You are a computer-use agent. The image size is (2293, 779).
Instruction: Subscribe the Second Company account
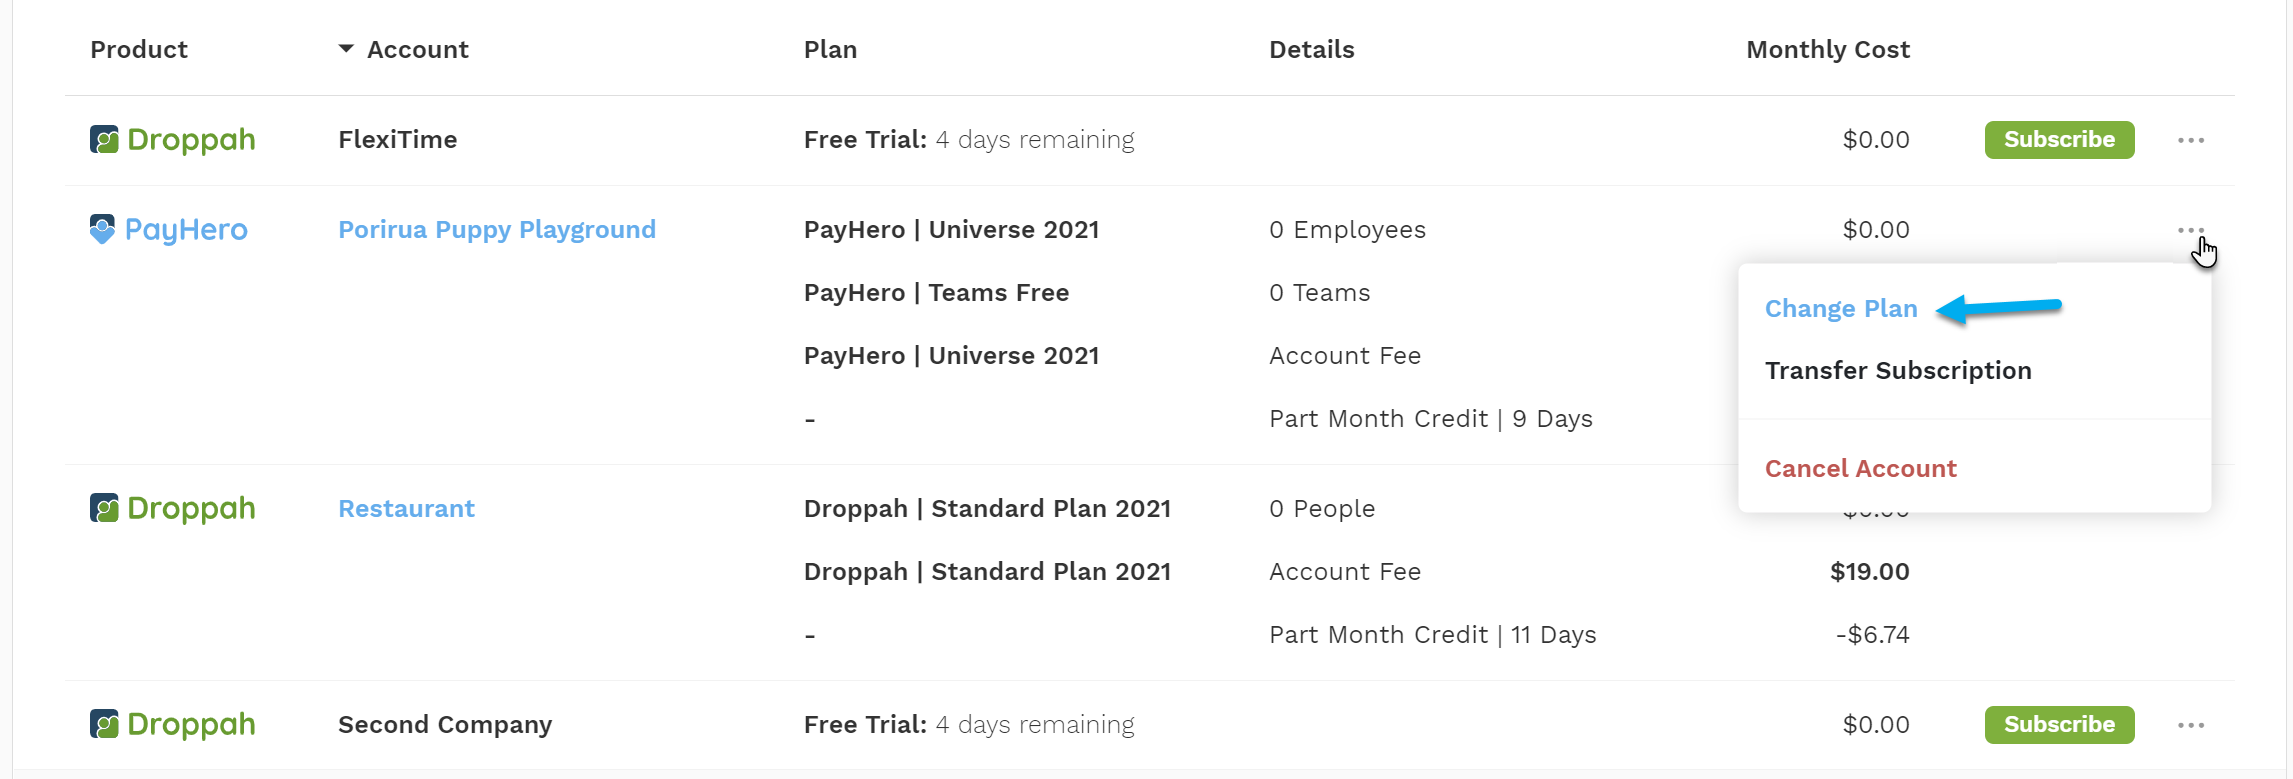click(x=2059, y=725)
